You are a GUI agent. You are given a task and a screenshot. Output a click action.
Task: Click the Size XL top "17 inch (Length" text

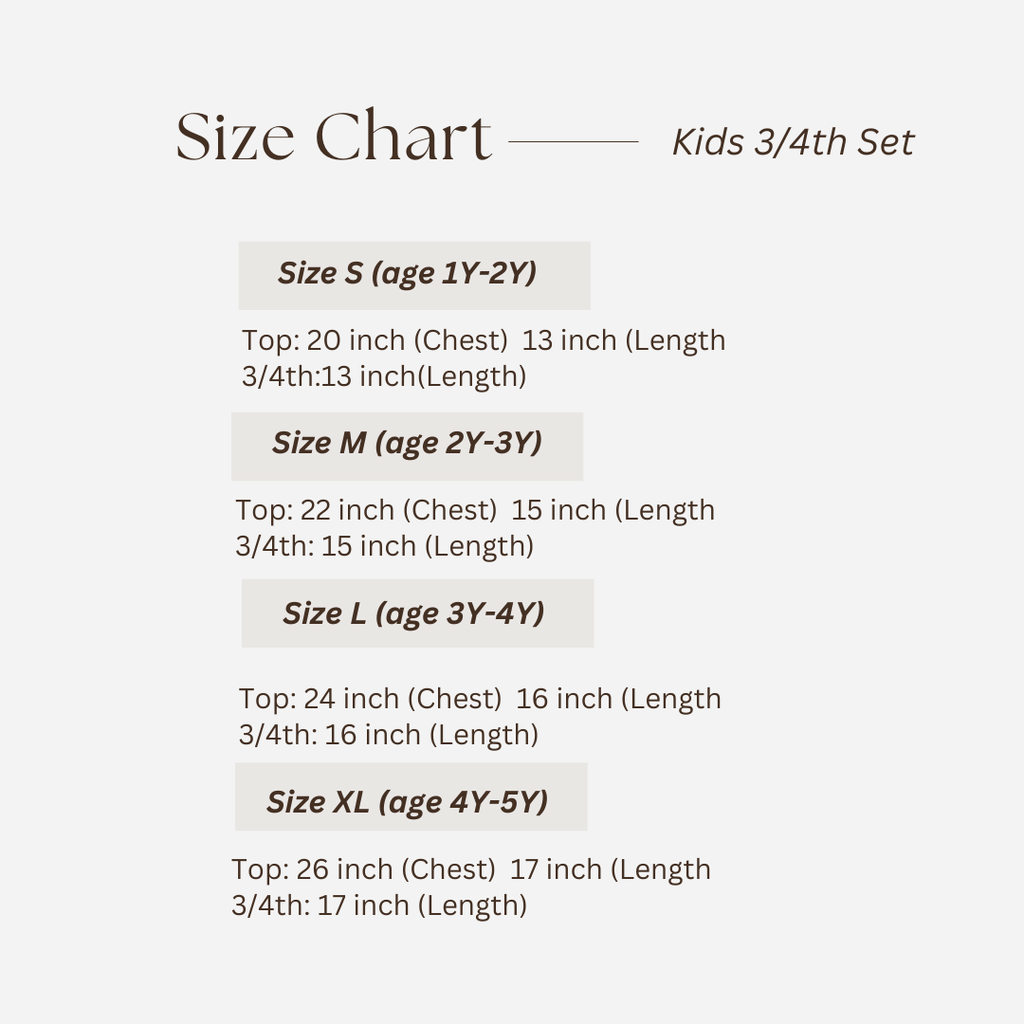tap(610, 869)
